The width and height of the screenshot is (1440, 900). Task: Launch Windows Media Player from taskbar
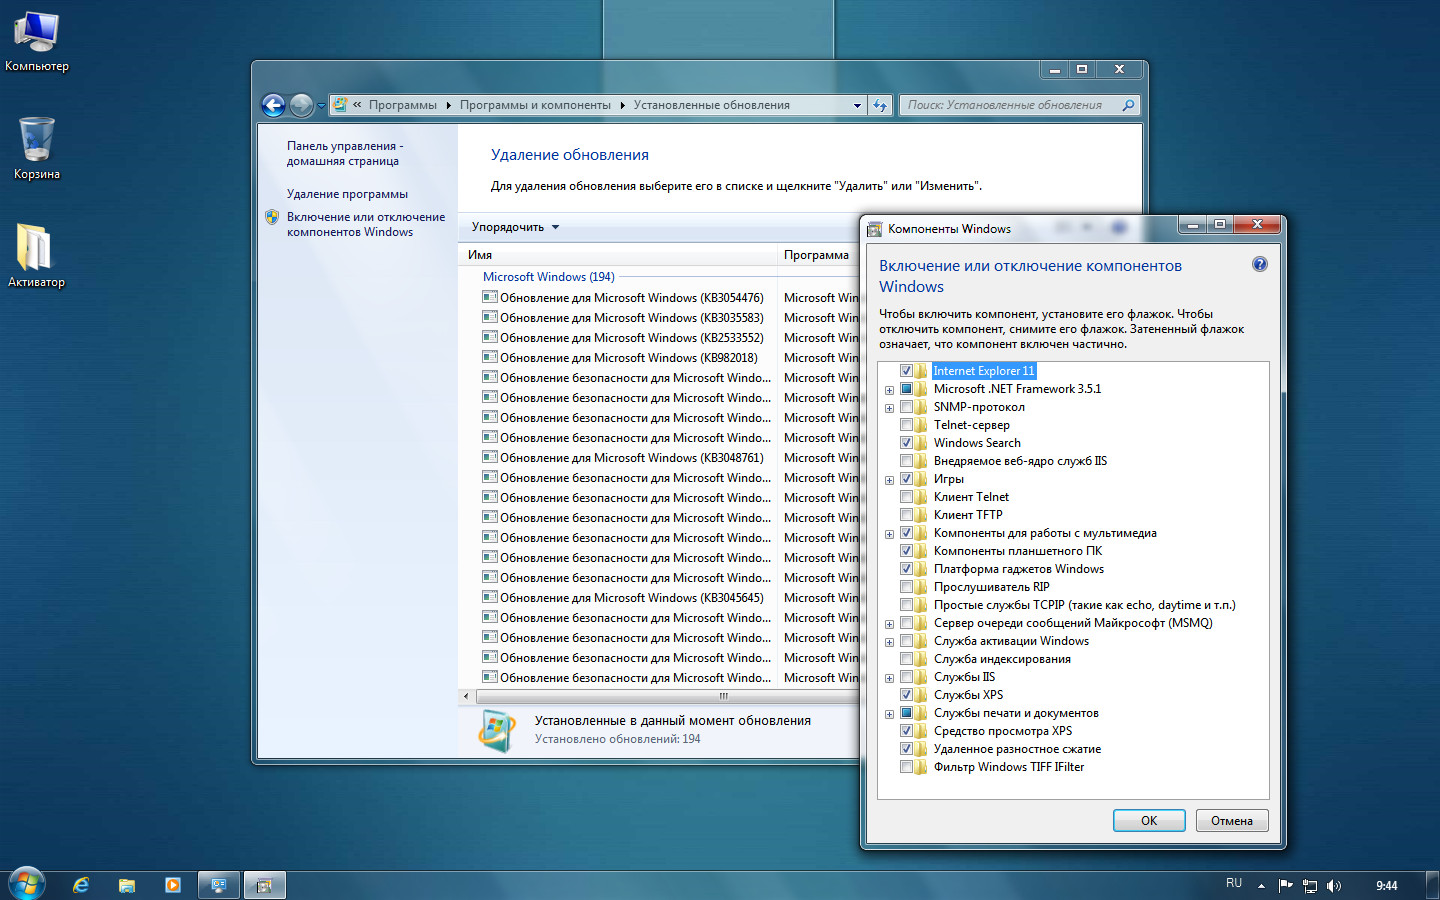pos(173,885)
